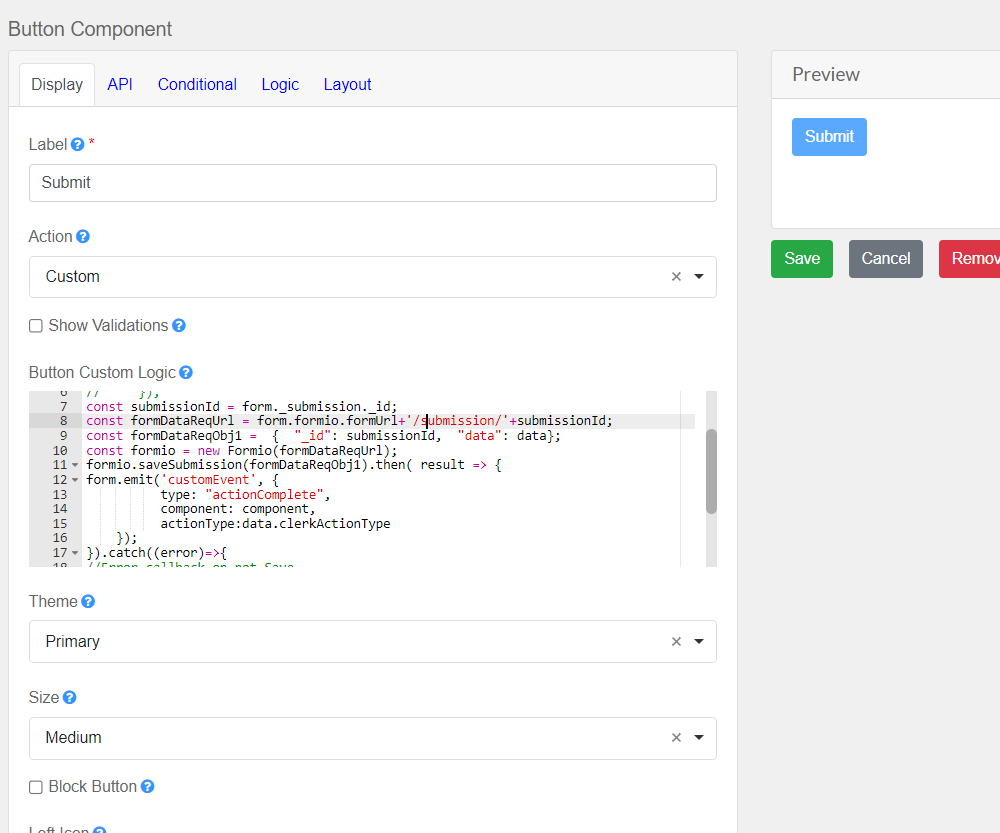Clear the Primary theme selection
This screenshot has height=833, width=1000.
[x=676, y=642]
